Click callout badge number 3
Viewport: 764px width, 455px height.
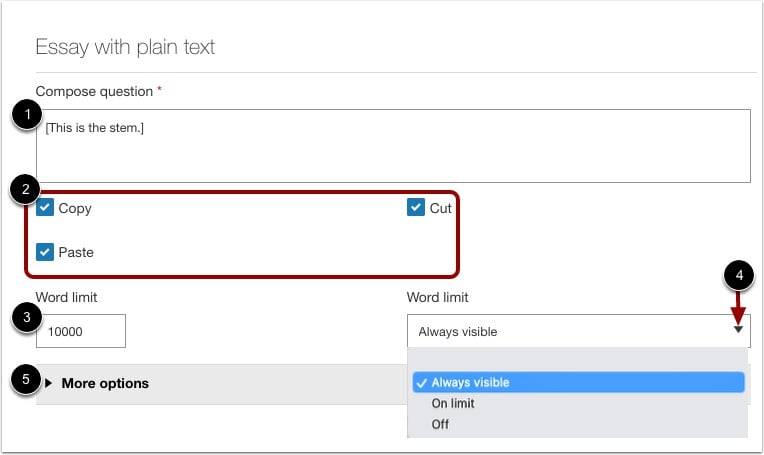click(26, 320)
